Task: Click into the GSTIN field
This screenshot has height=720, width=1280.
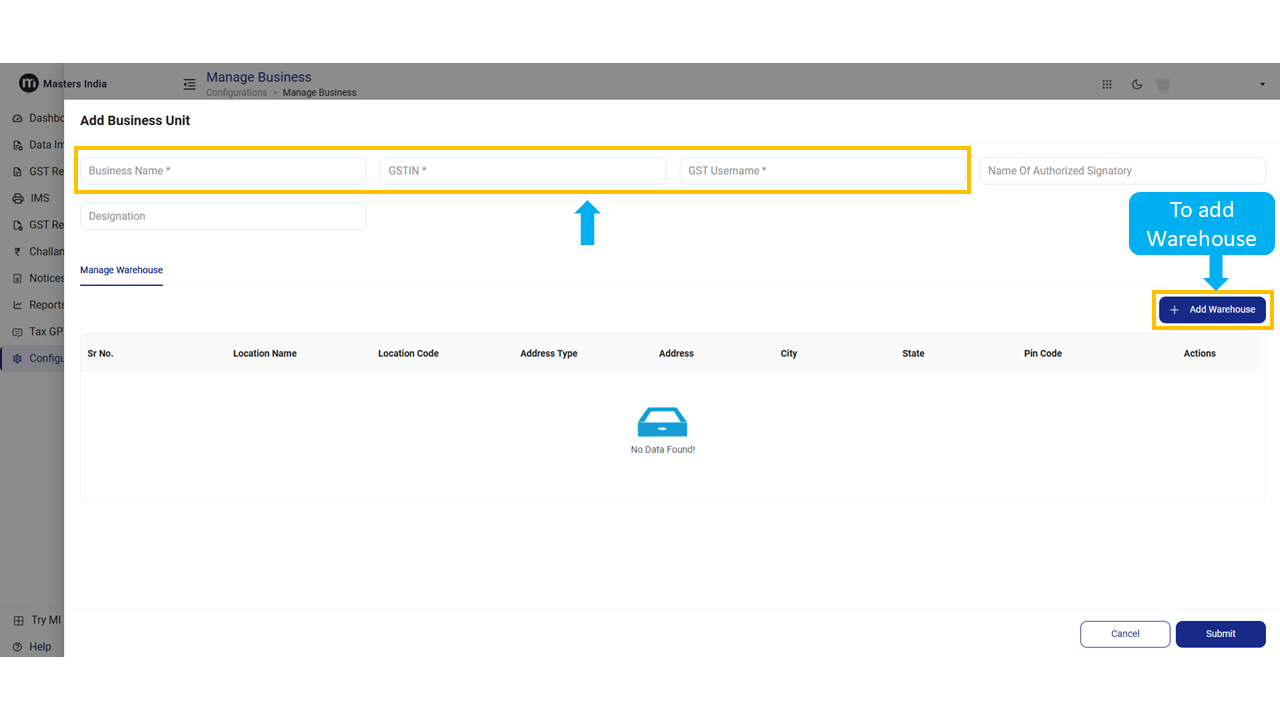Action: point(522,171)
